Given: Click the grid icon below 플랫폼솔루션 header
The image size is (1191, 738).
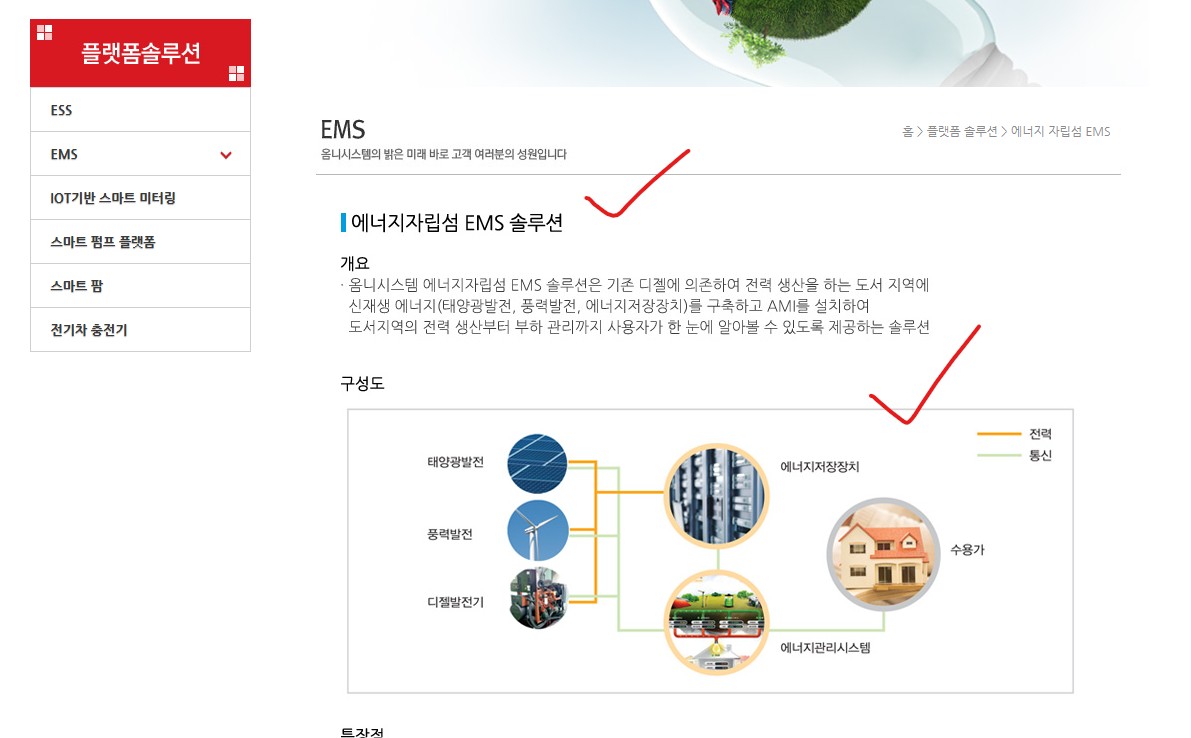Looking at the screenshot, I should pyautogui.click(x=236, y=74).
